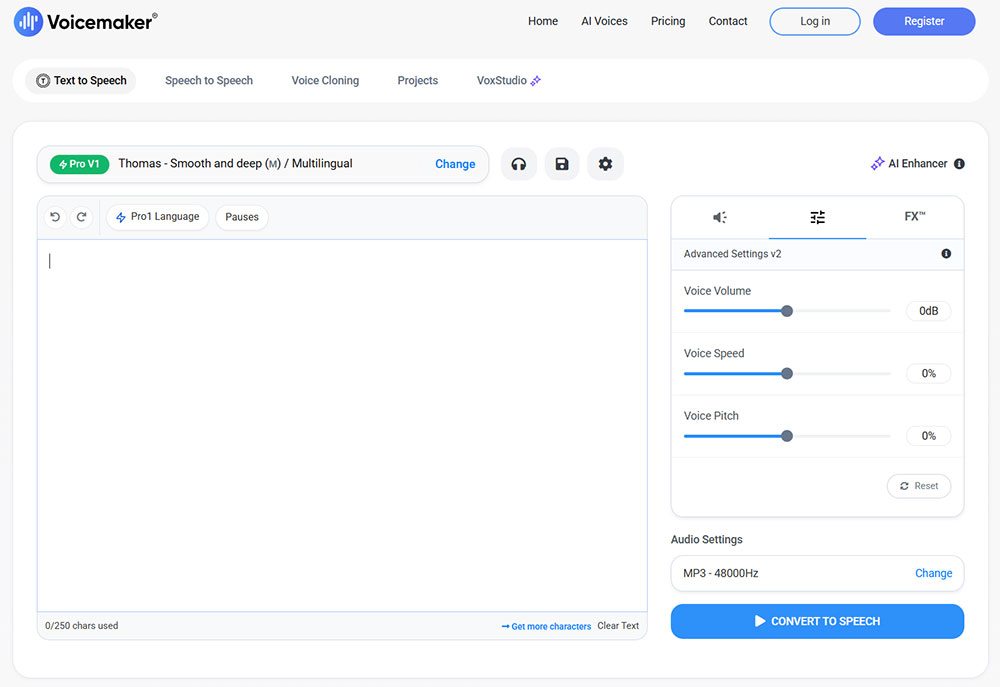Click the Voice Speed 0% value box
1000x687 pixels.
point(929,373)
